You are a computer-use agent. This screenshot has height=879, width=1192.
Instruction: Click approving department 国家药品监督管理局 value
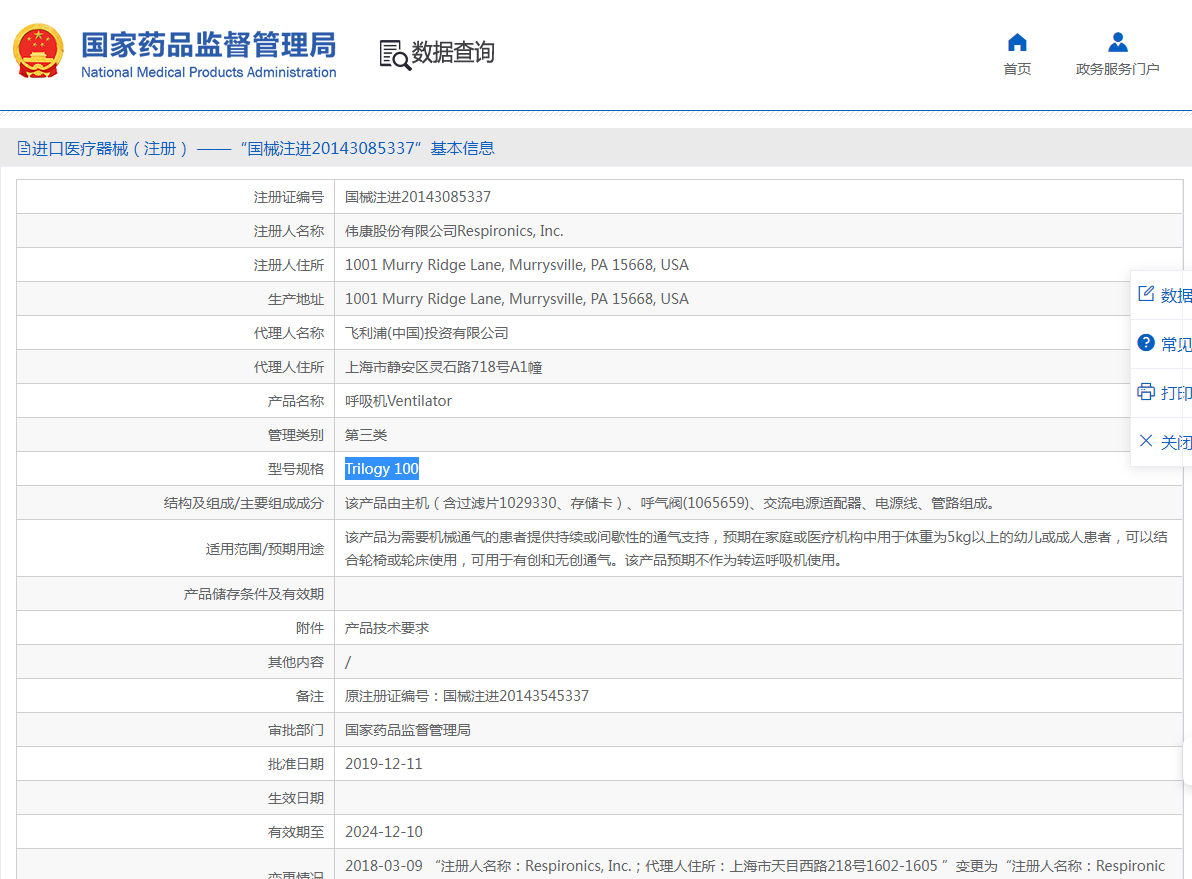408,730
